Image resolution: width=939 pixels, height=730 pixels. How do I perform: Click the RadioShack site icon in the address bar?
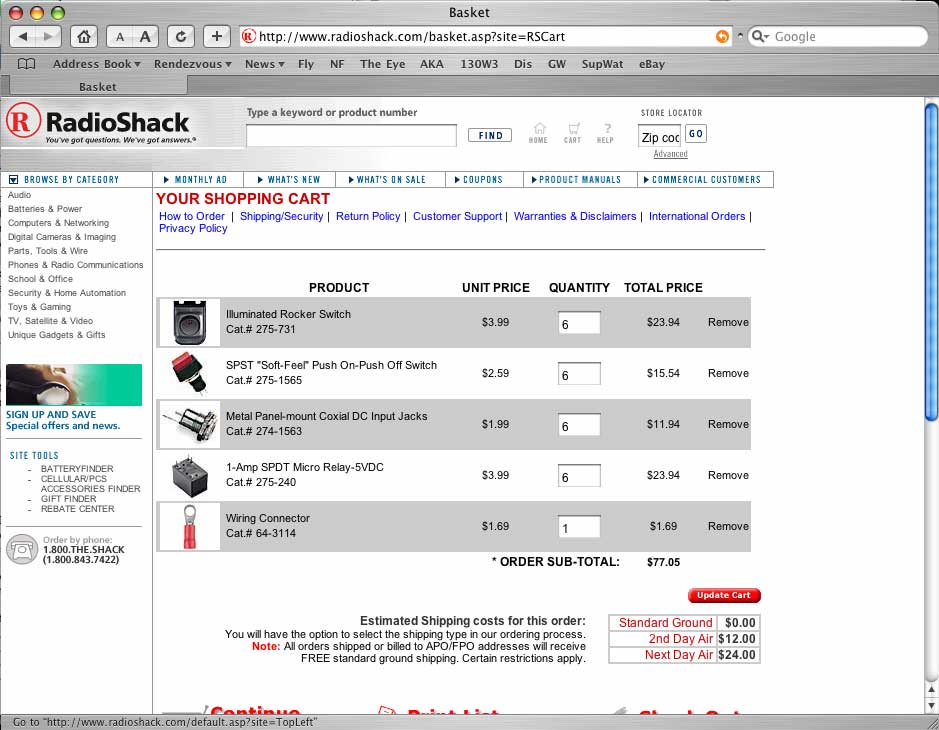pyautogui.click(x=249, y=37)
